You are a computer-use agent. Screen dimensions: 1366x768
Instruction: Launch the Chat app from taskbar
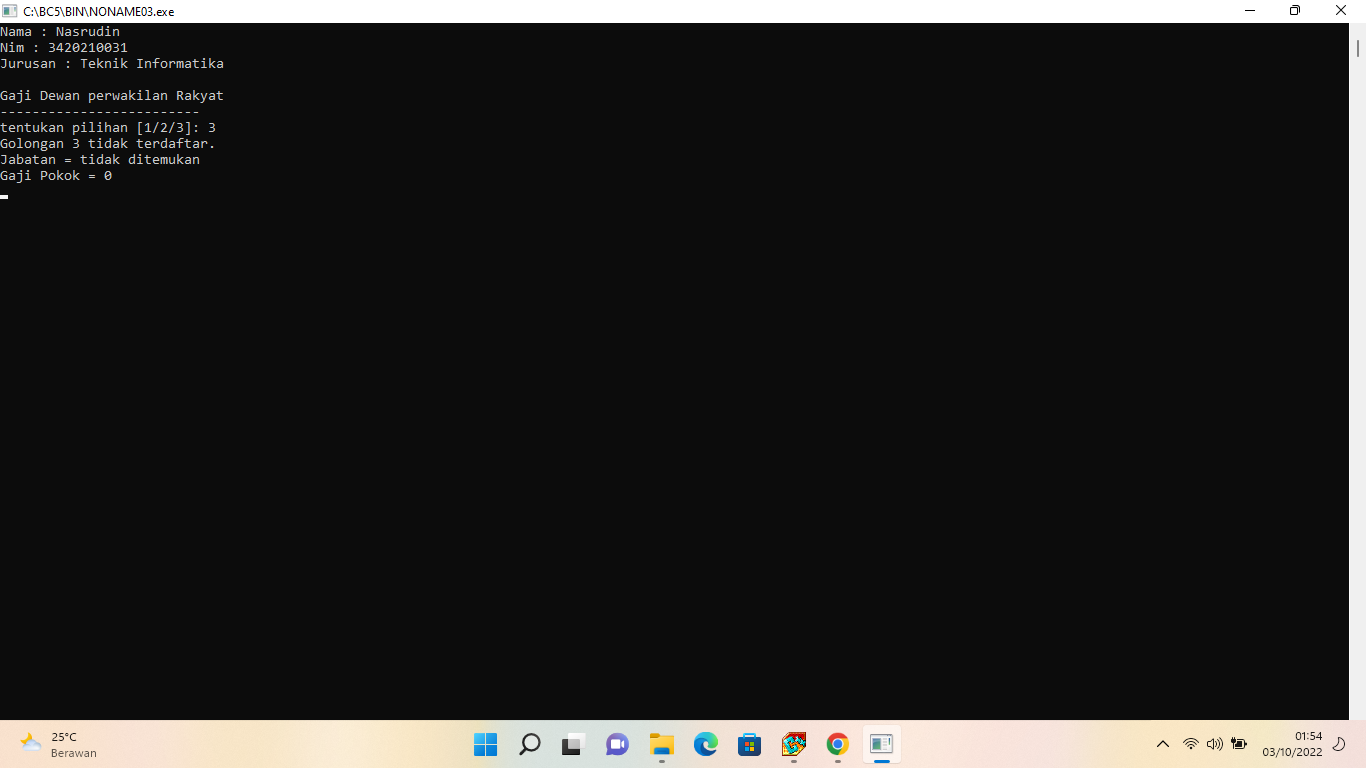click(617, 744)
